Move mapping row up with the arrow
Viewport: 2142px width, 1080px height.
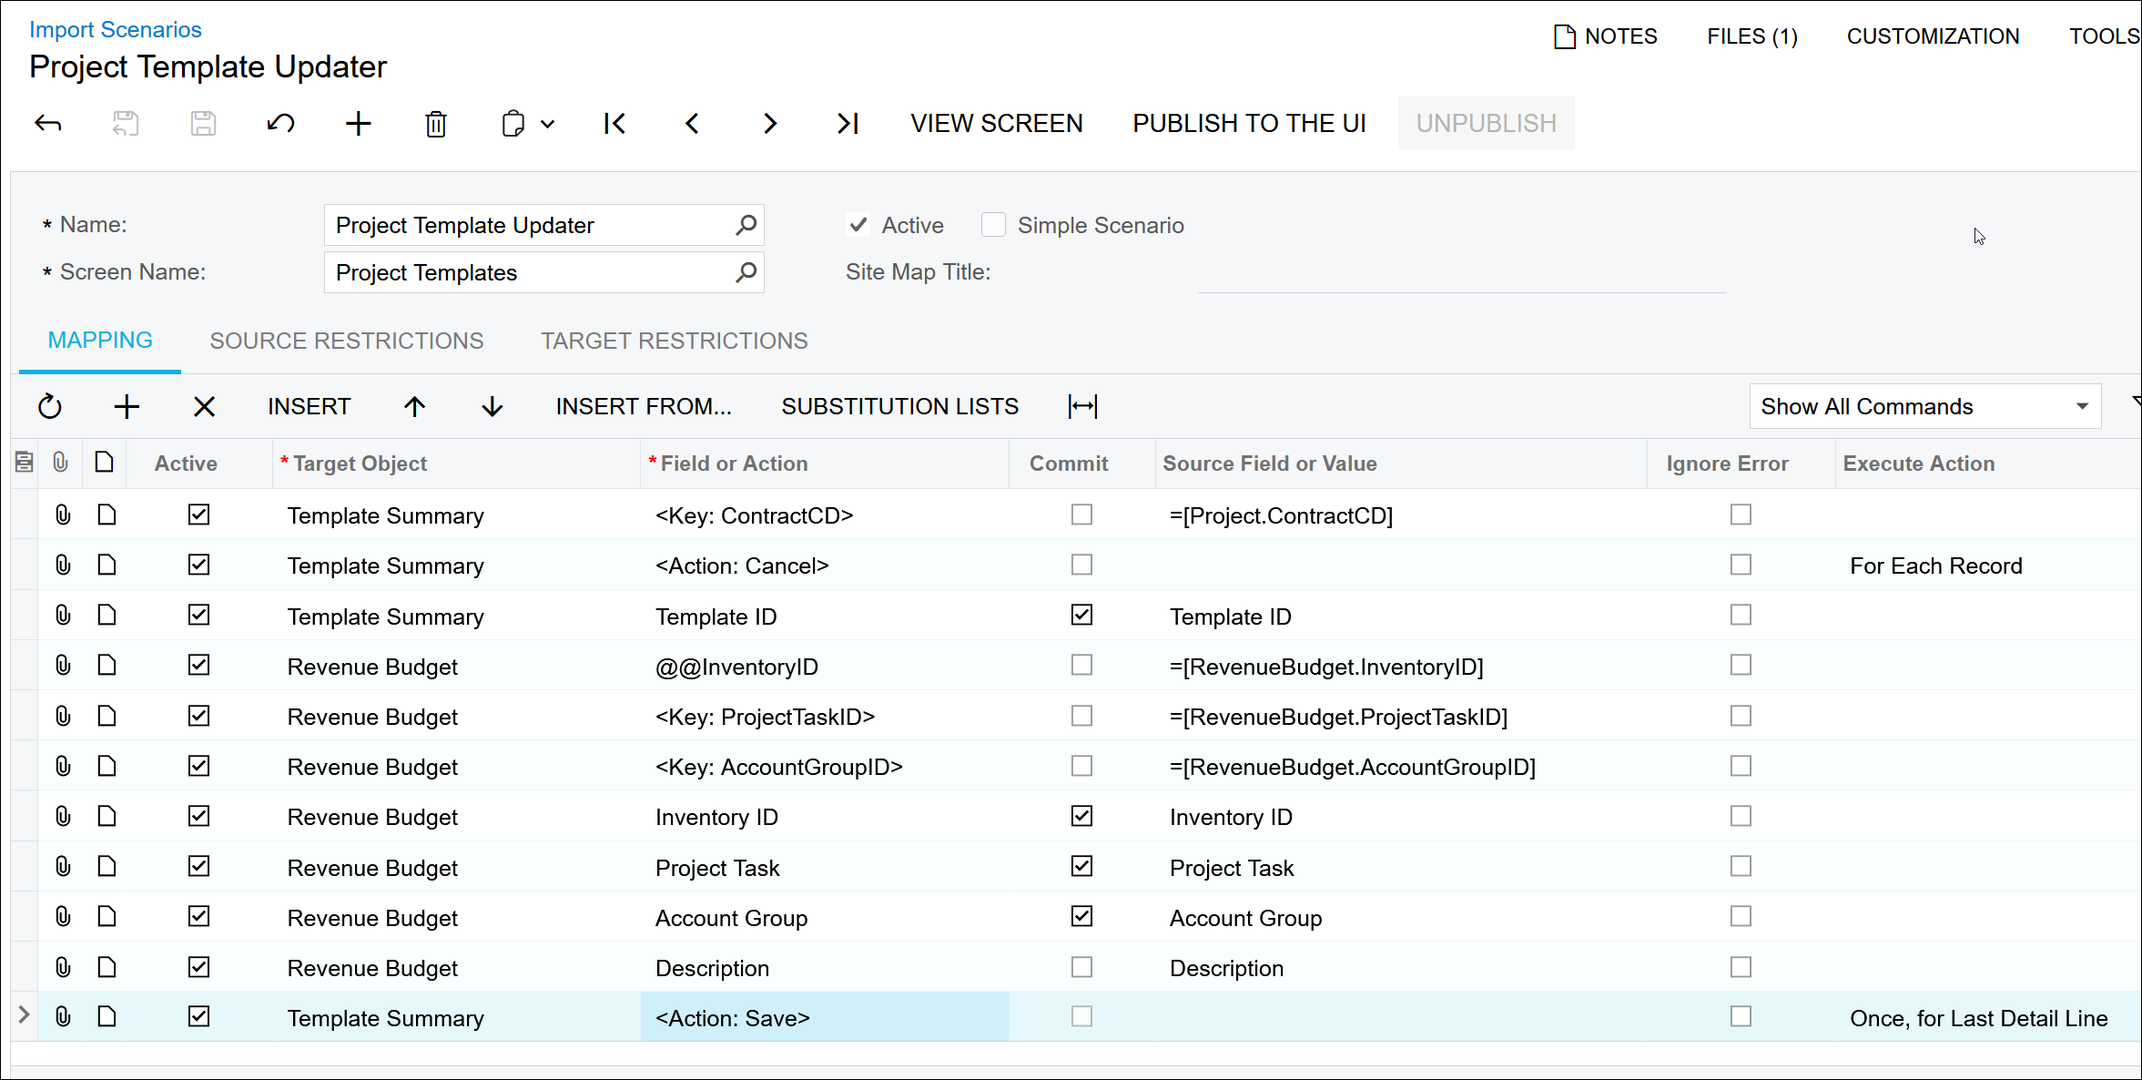click(x=414, y=406)
